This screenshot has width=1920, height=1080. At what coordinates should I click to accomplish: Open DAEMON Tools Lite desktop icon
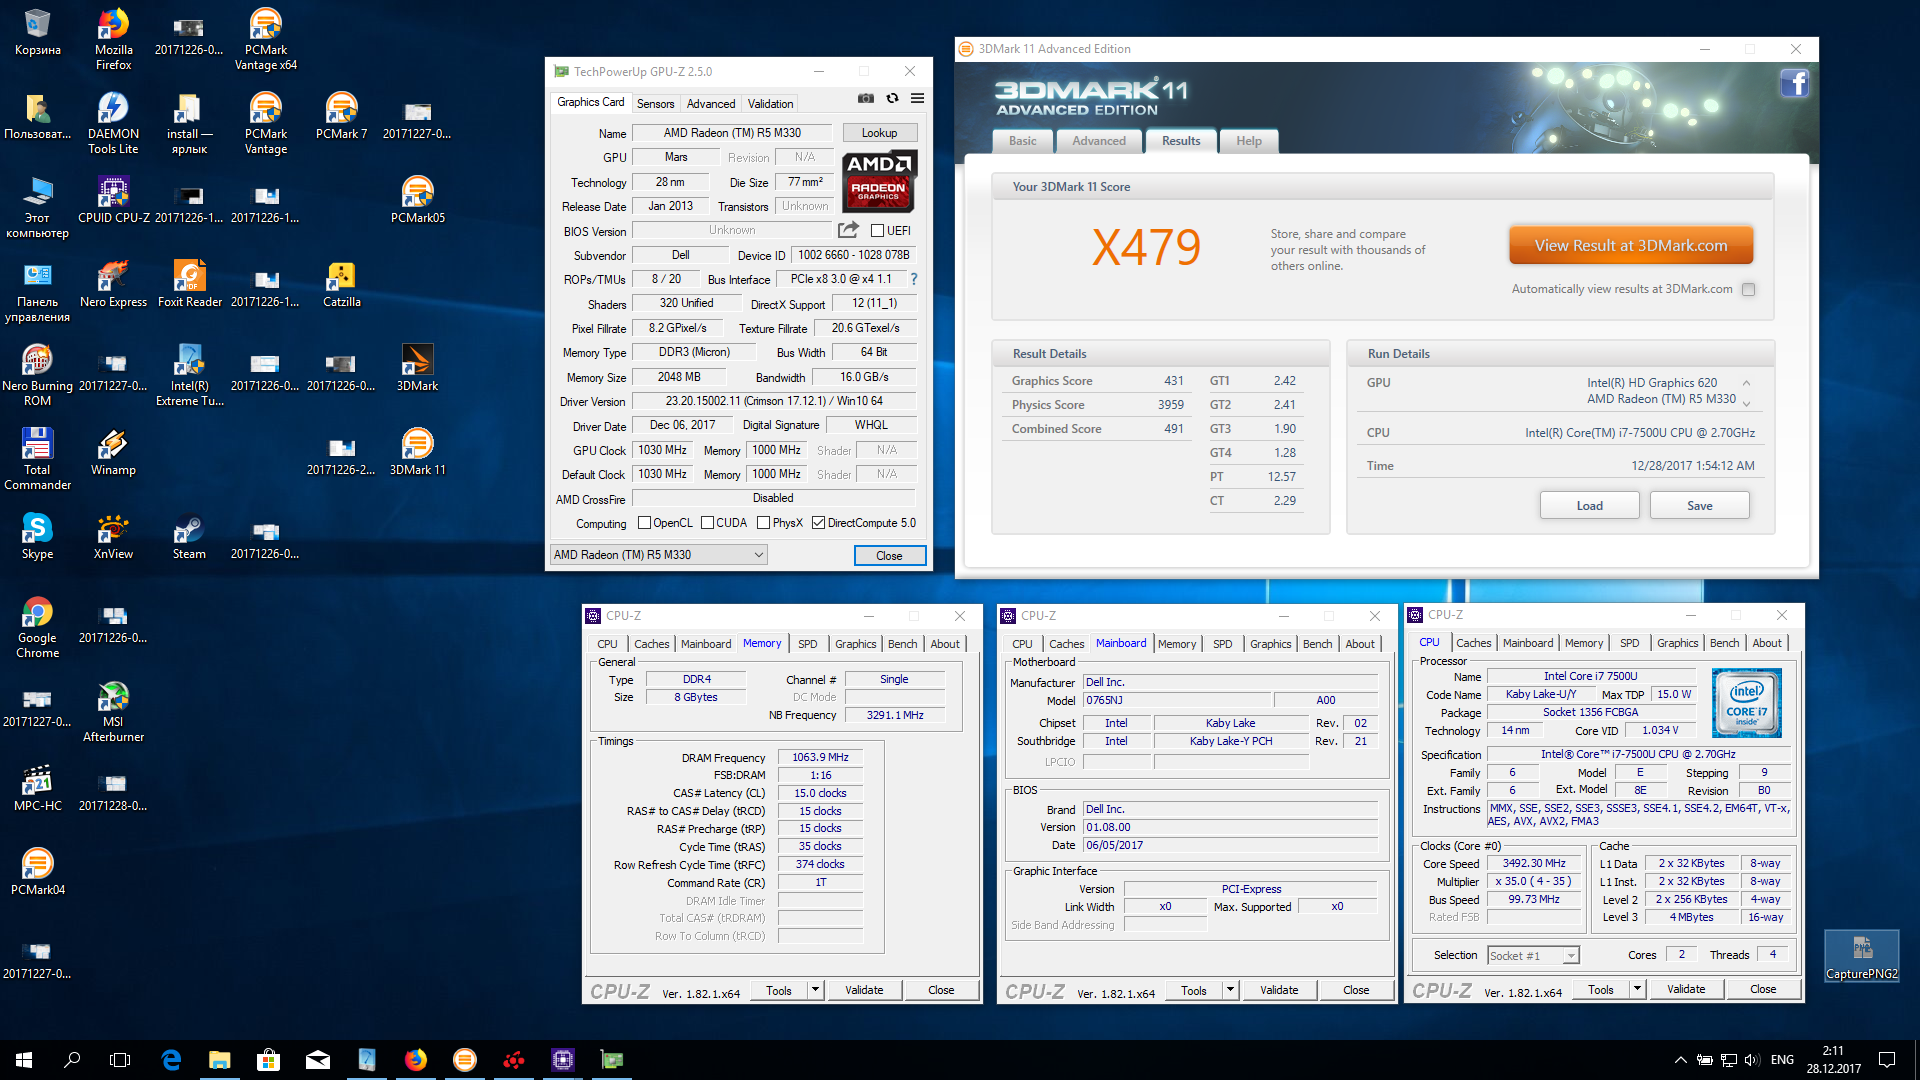113,124
